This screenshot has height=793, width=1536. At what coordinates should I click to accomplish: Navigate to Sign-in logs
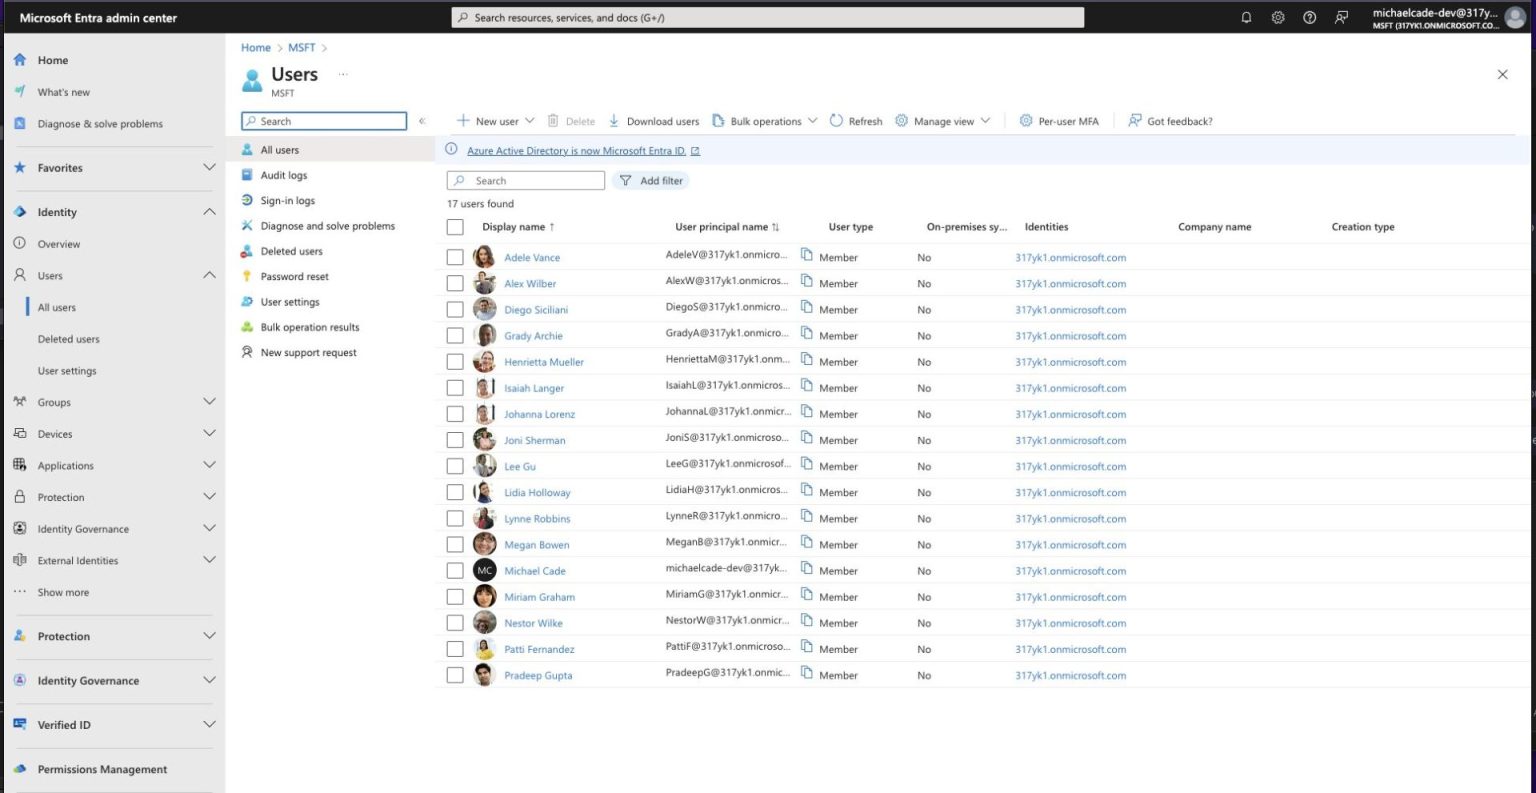(286, 200)
